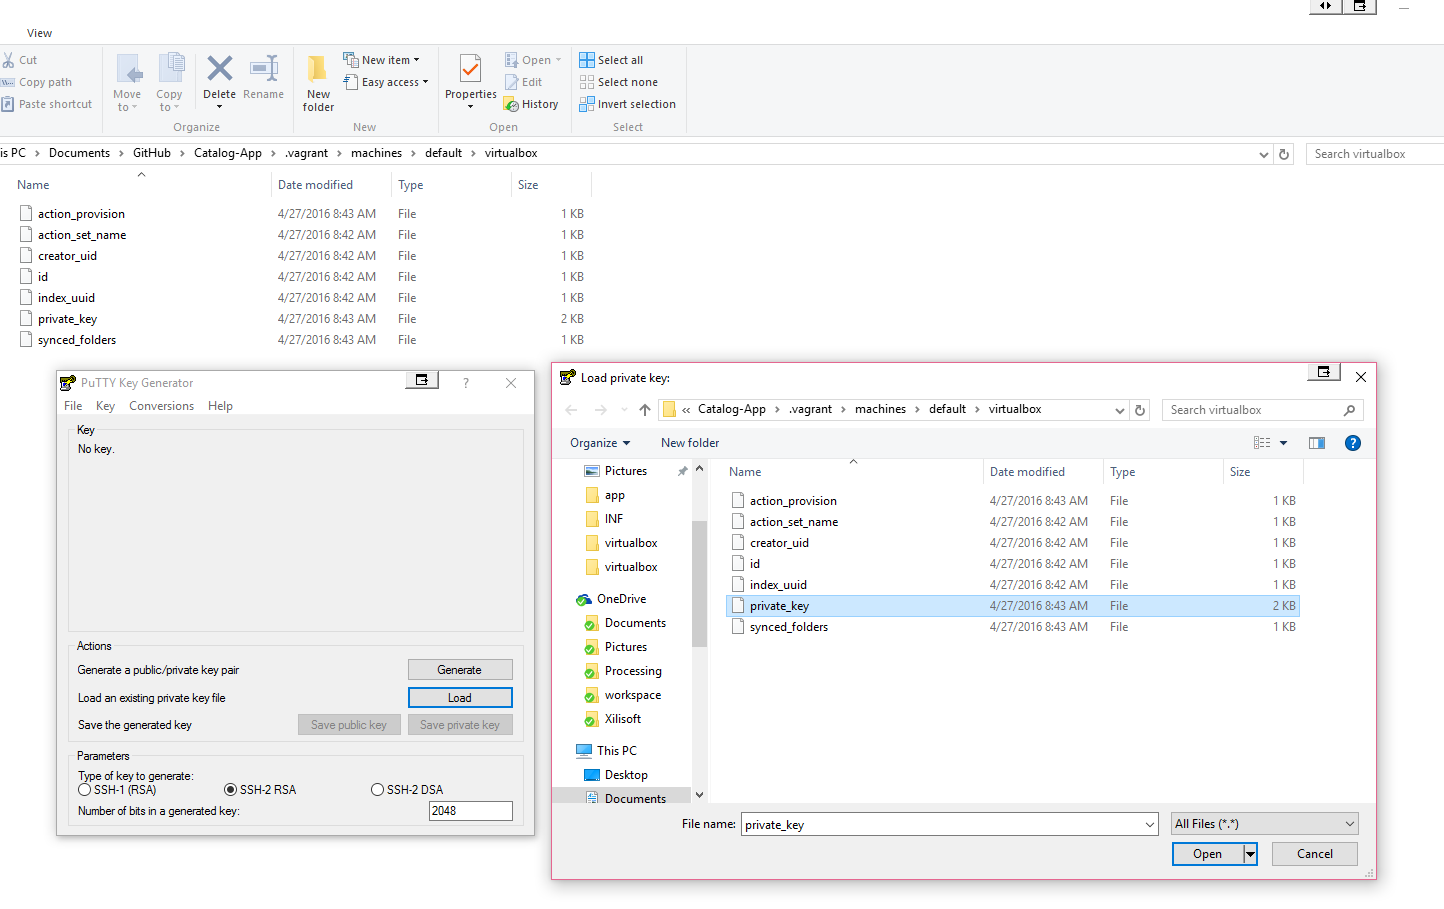Open the Conversions menu in PuTTYgen
1444x909 pixels.
pos(161,406)
